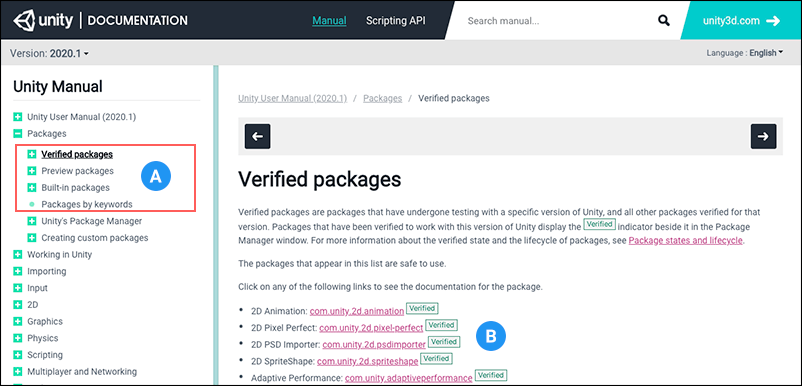
Task: Expand Creating custom packages node
Action: (x=32, y=238)
